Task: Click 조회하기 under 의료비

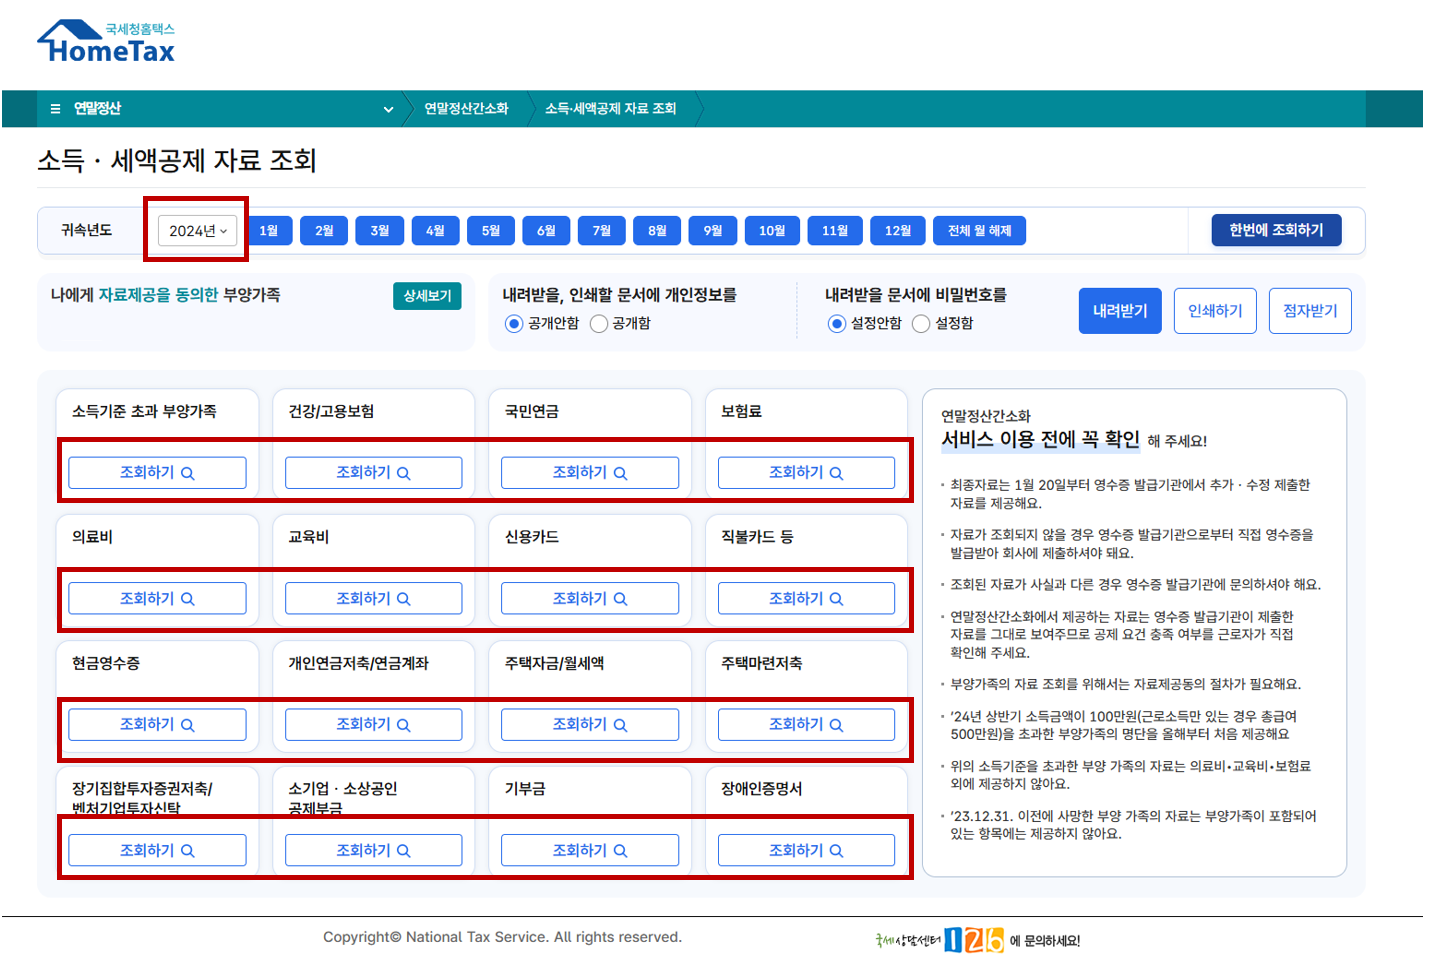Action: (157, 599)
